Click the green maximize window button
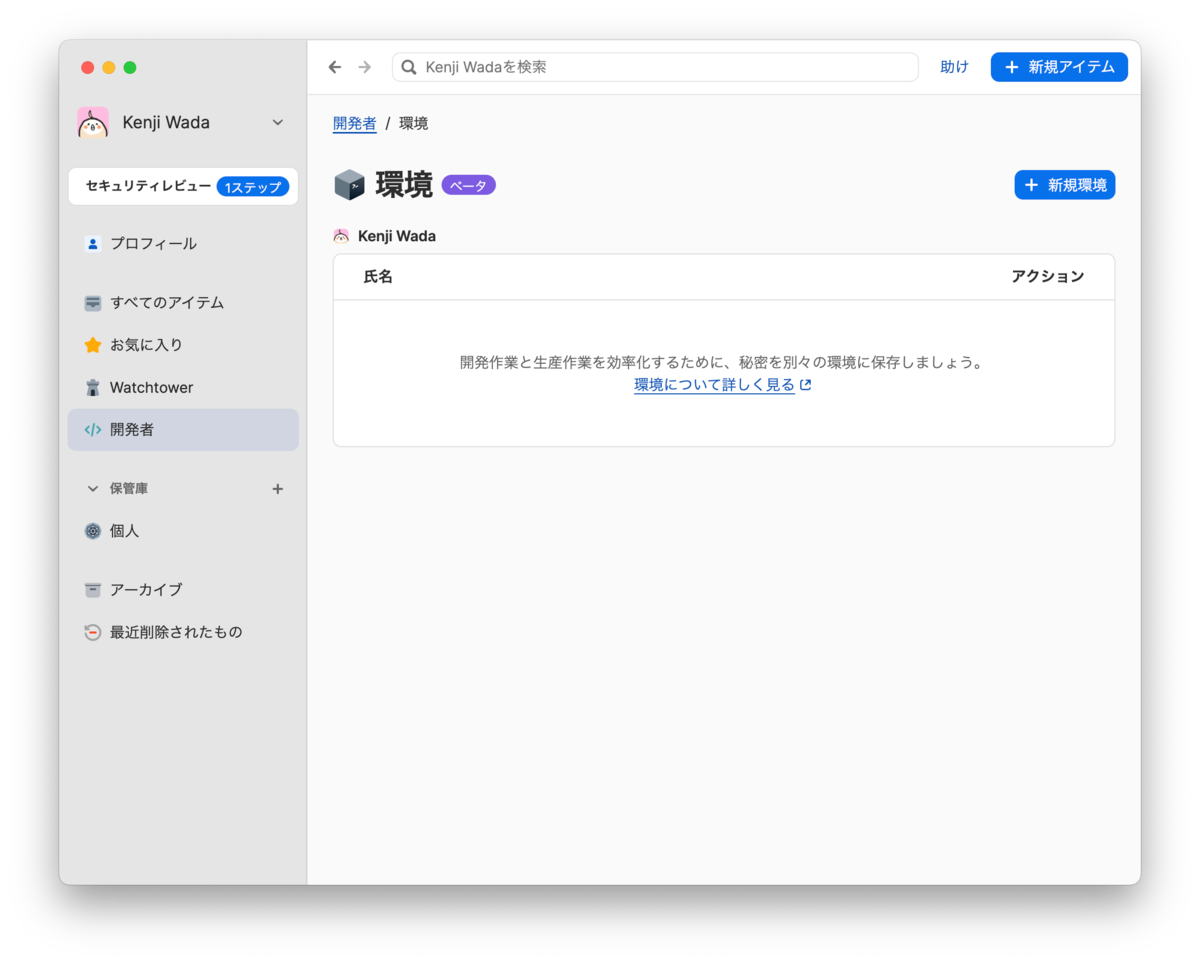Viewport: 1200px width, 963px height. 130,67
